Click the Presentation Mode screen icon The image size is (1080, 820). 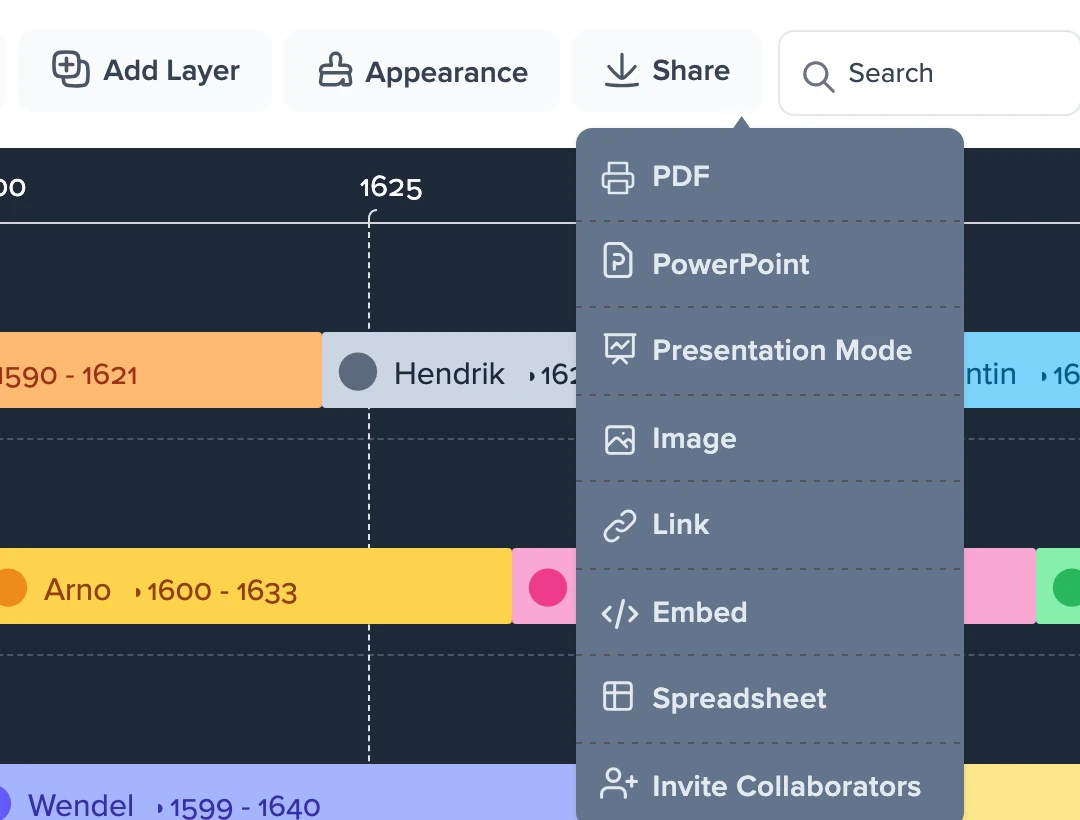[x=619, y=348]
